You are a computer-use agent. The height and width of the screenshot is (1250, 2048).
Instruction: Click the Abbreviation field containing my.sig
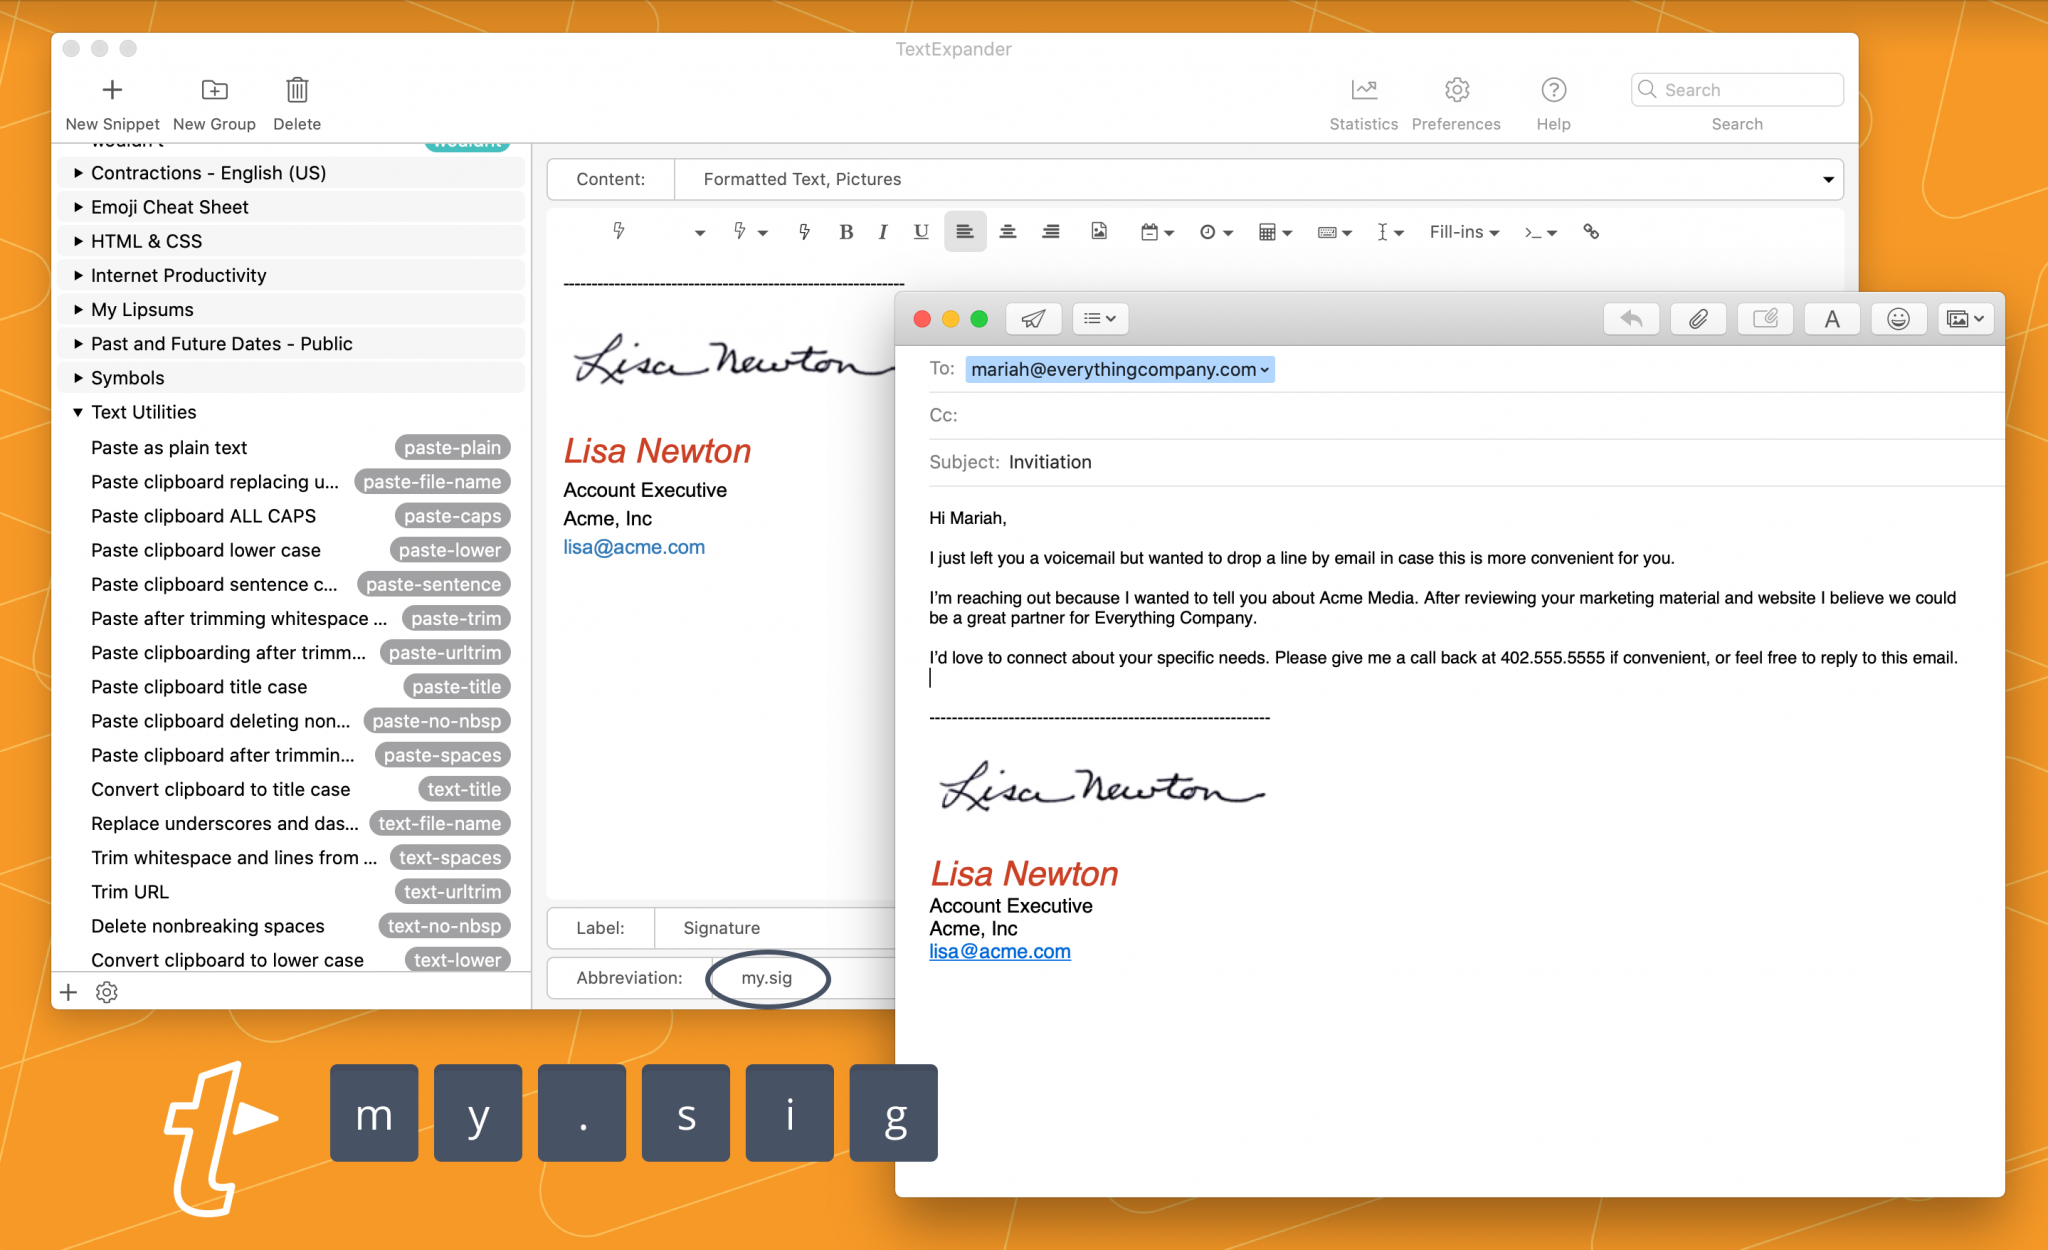767,978
